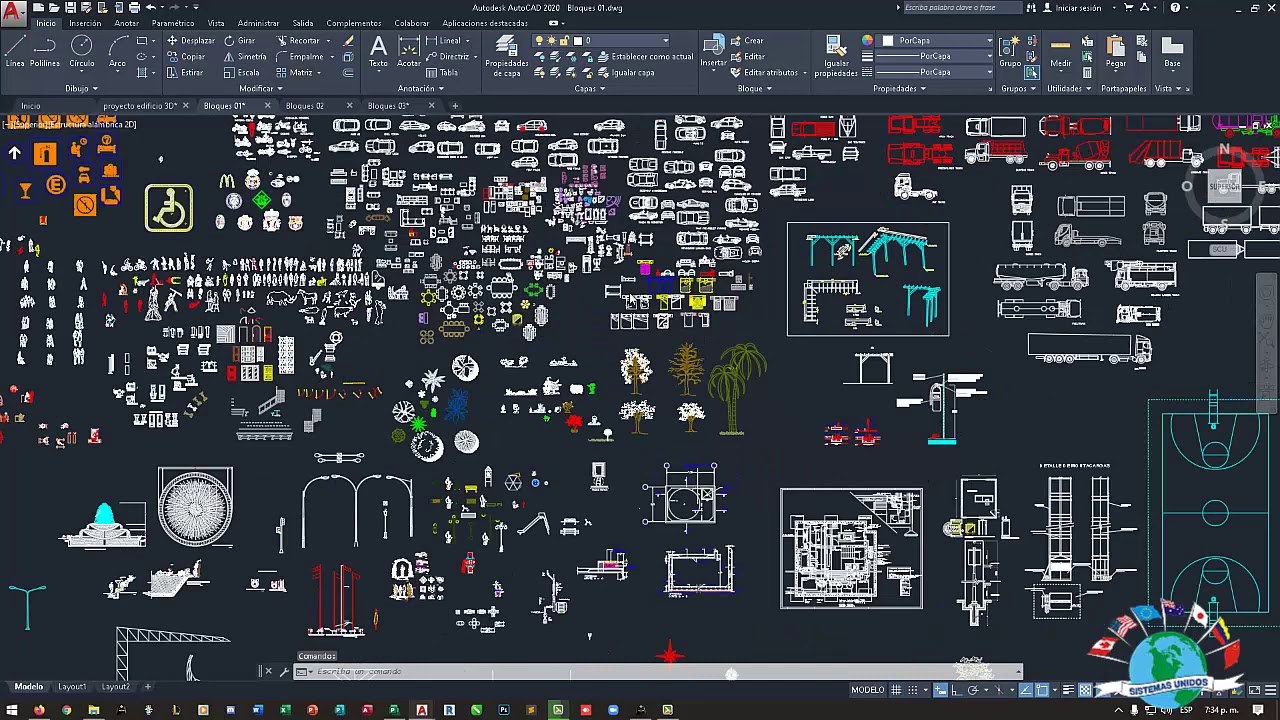Use the Estirar command
Viewport: 1280px width, 720px height.
[x=186, y=73]
